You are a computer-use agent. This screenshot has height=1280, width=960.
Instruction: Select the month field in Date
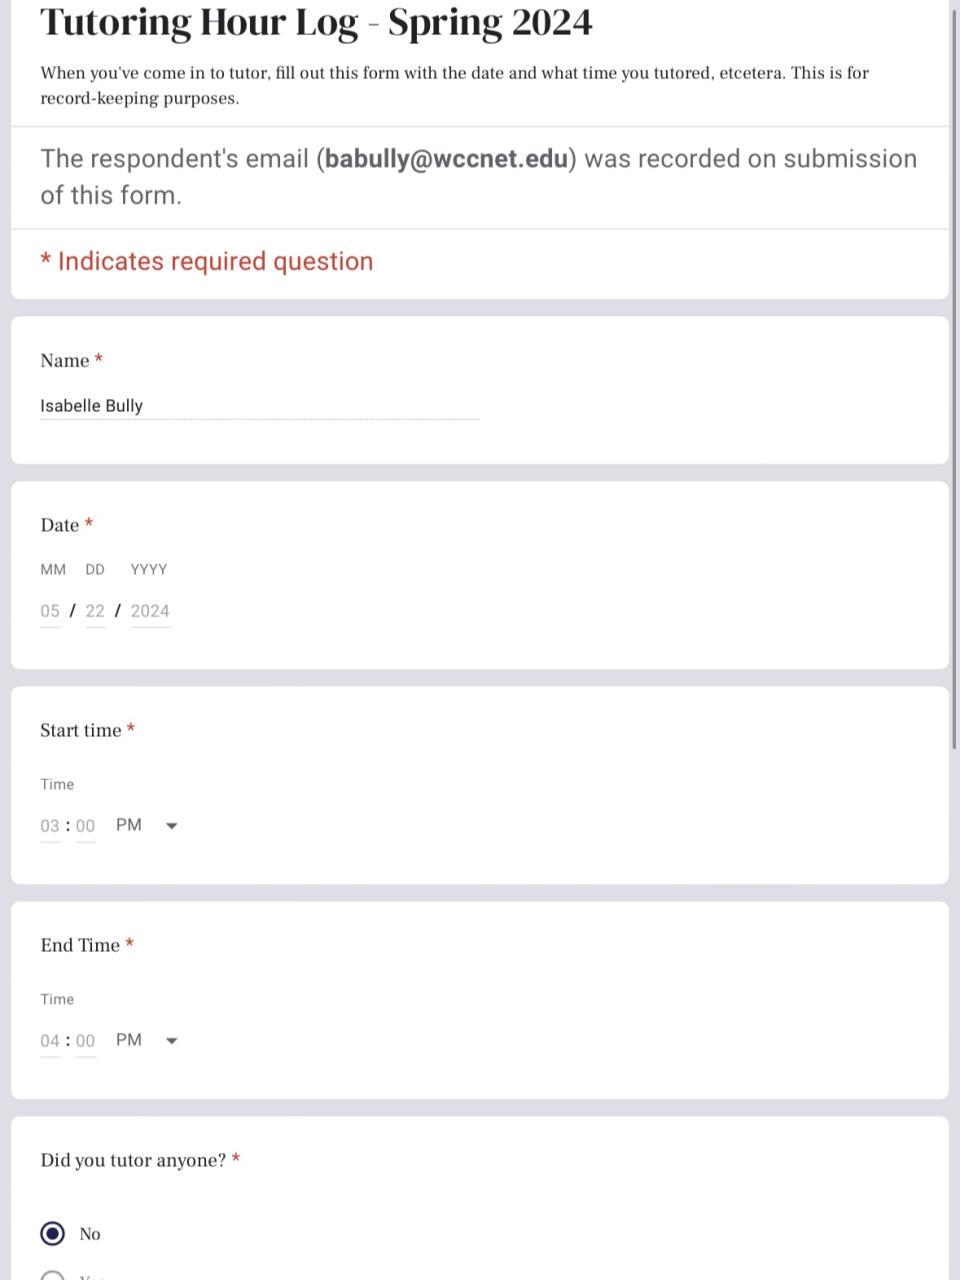coord(50,611)
